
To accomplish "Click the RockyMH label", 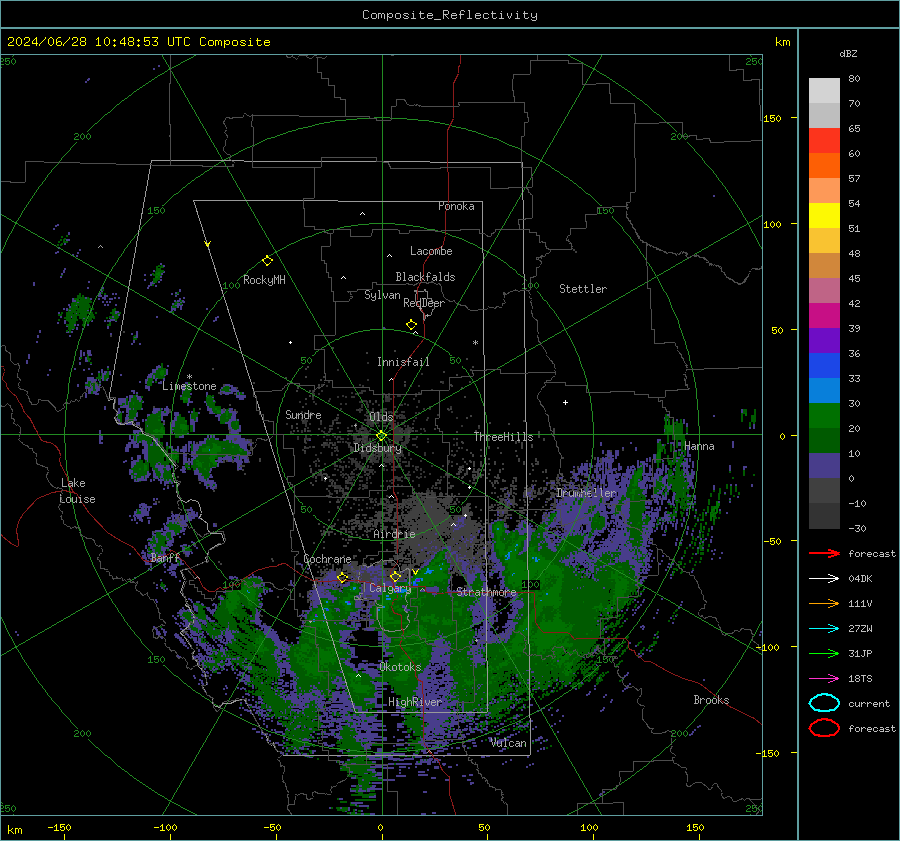I will coord(264,280).
